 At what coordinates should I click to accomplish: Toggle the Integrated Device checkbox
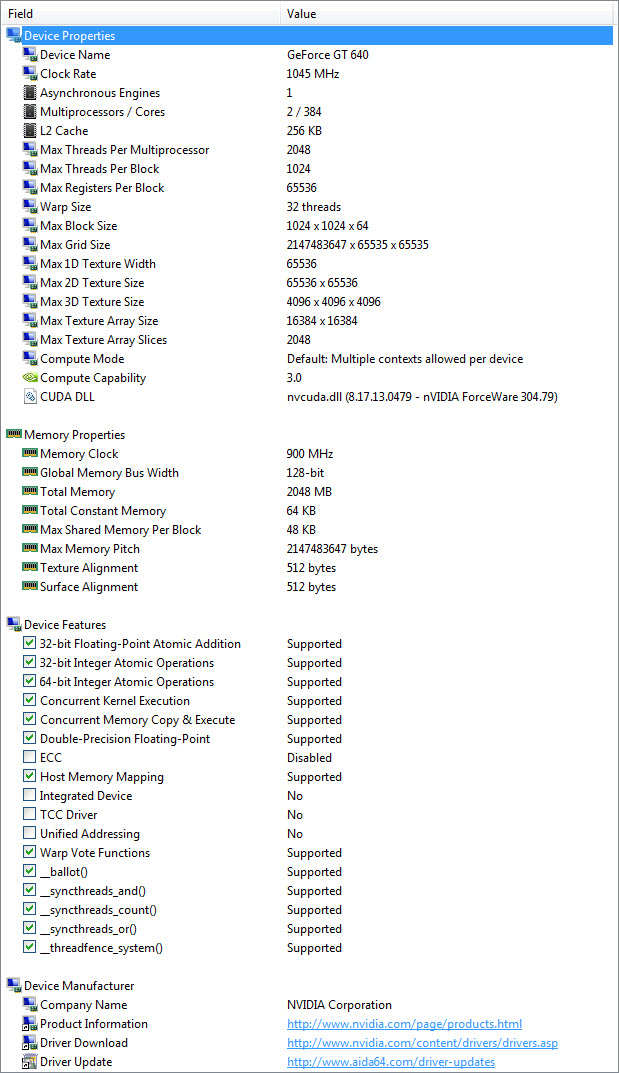coord(29,796)
